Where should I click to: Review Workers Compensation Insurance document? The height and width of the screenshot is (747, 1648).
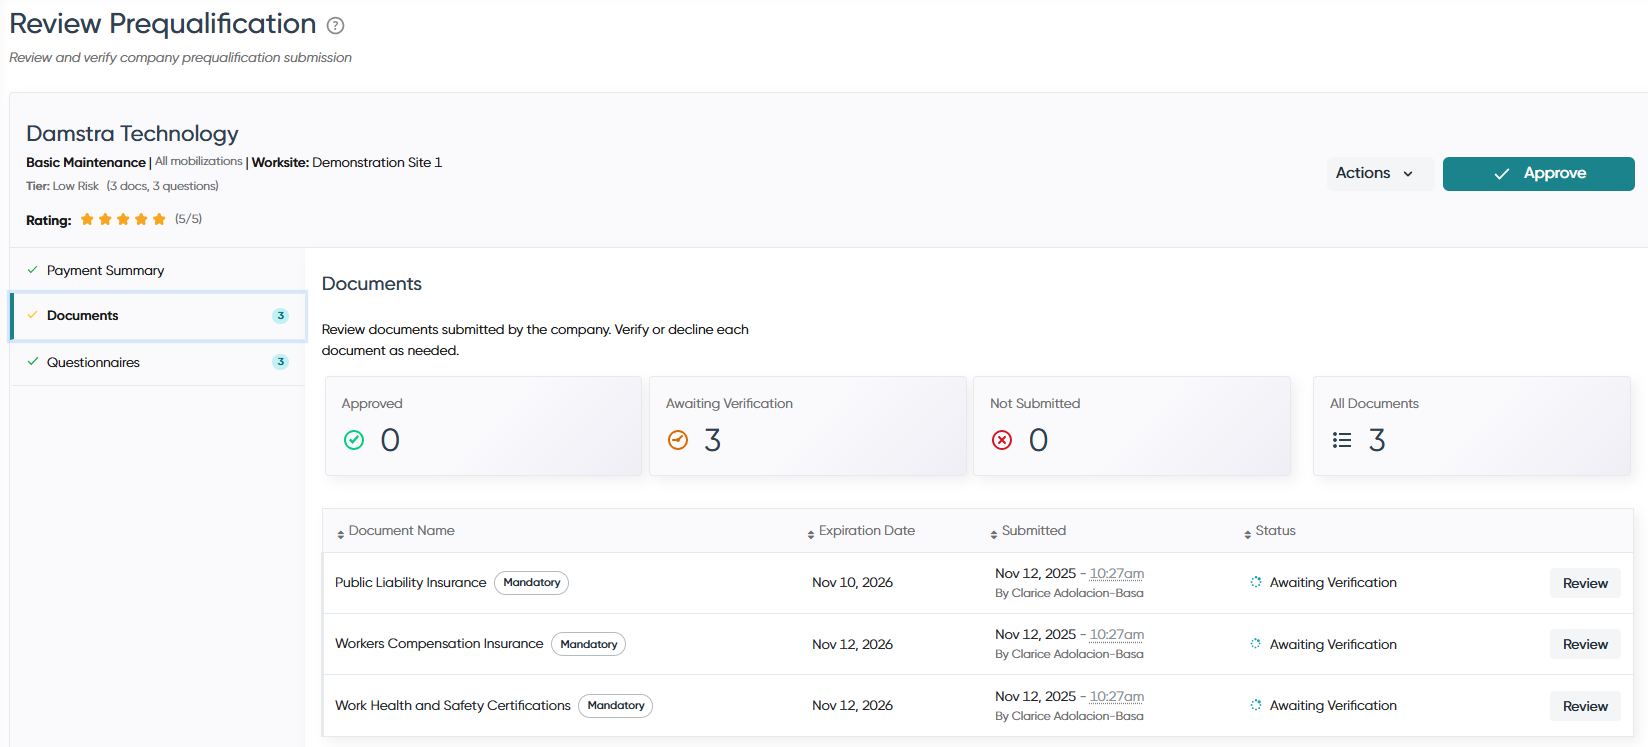coord(1585,644)
